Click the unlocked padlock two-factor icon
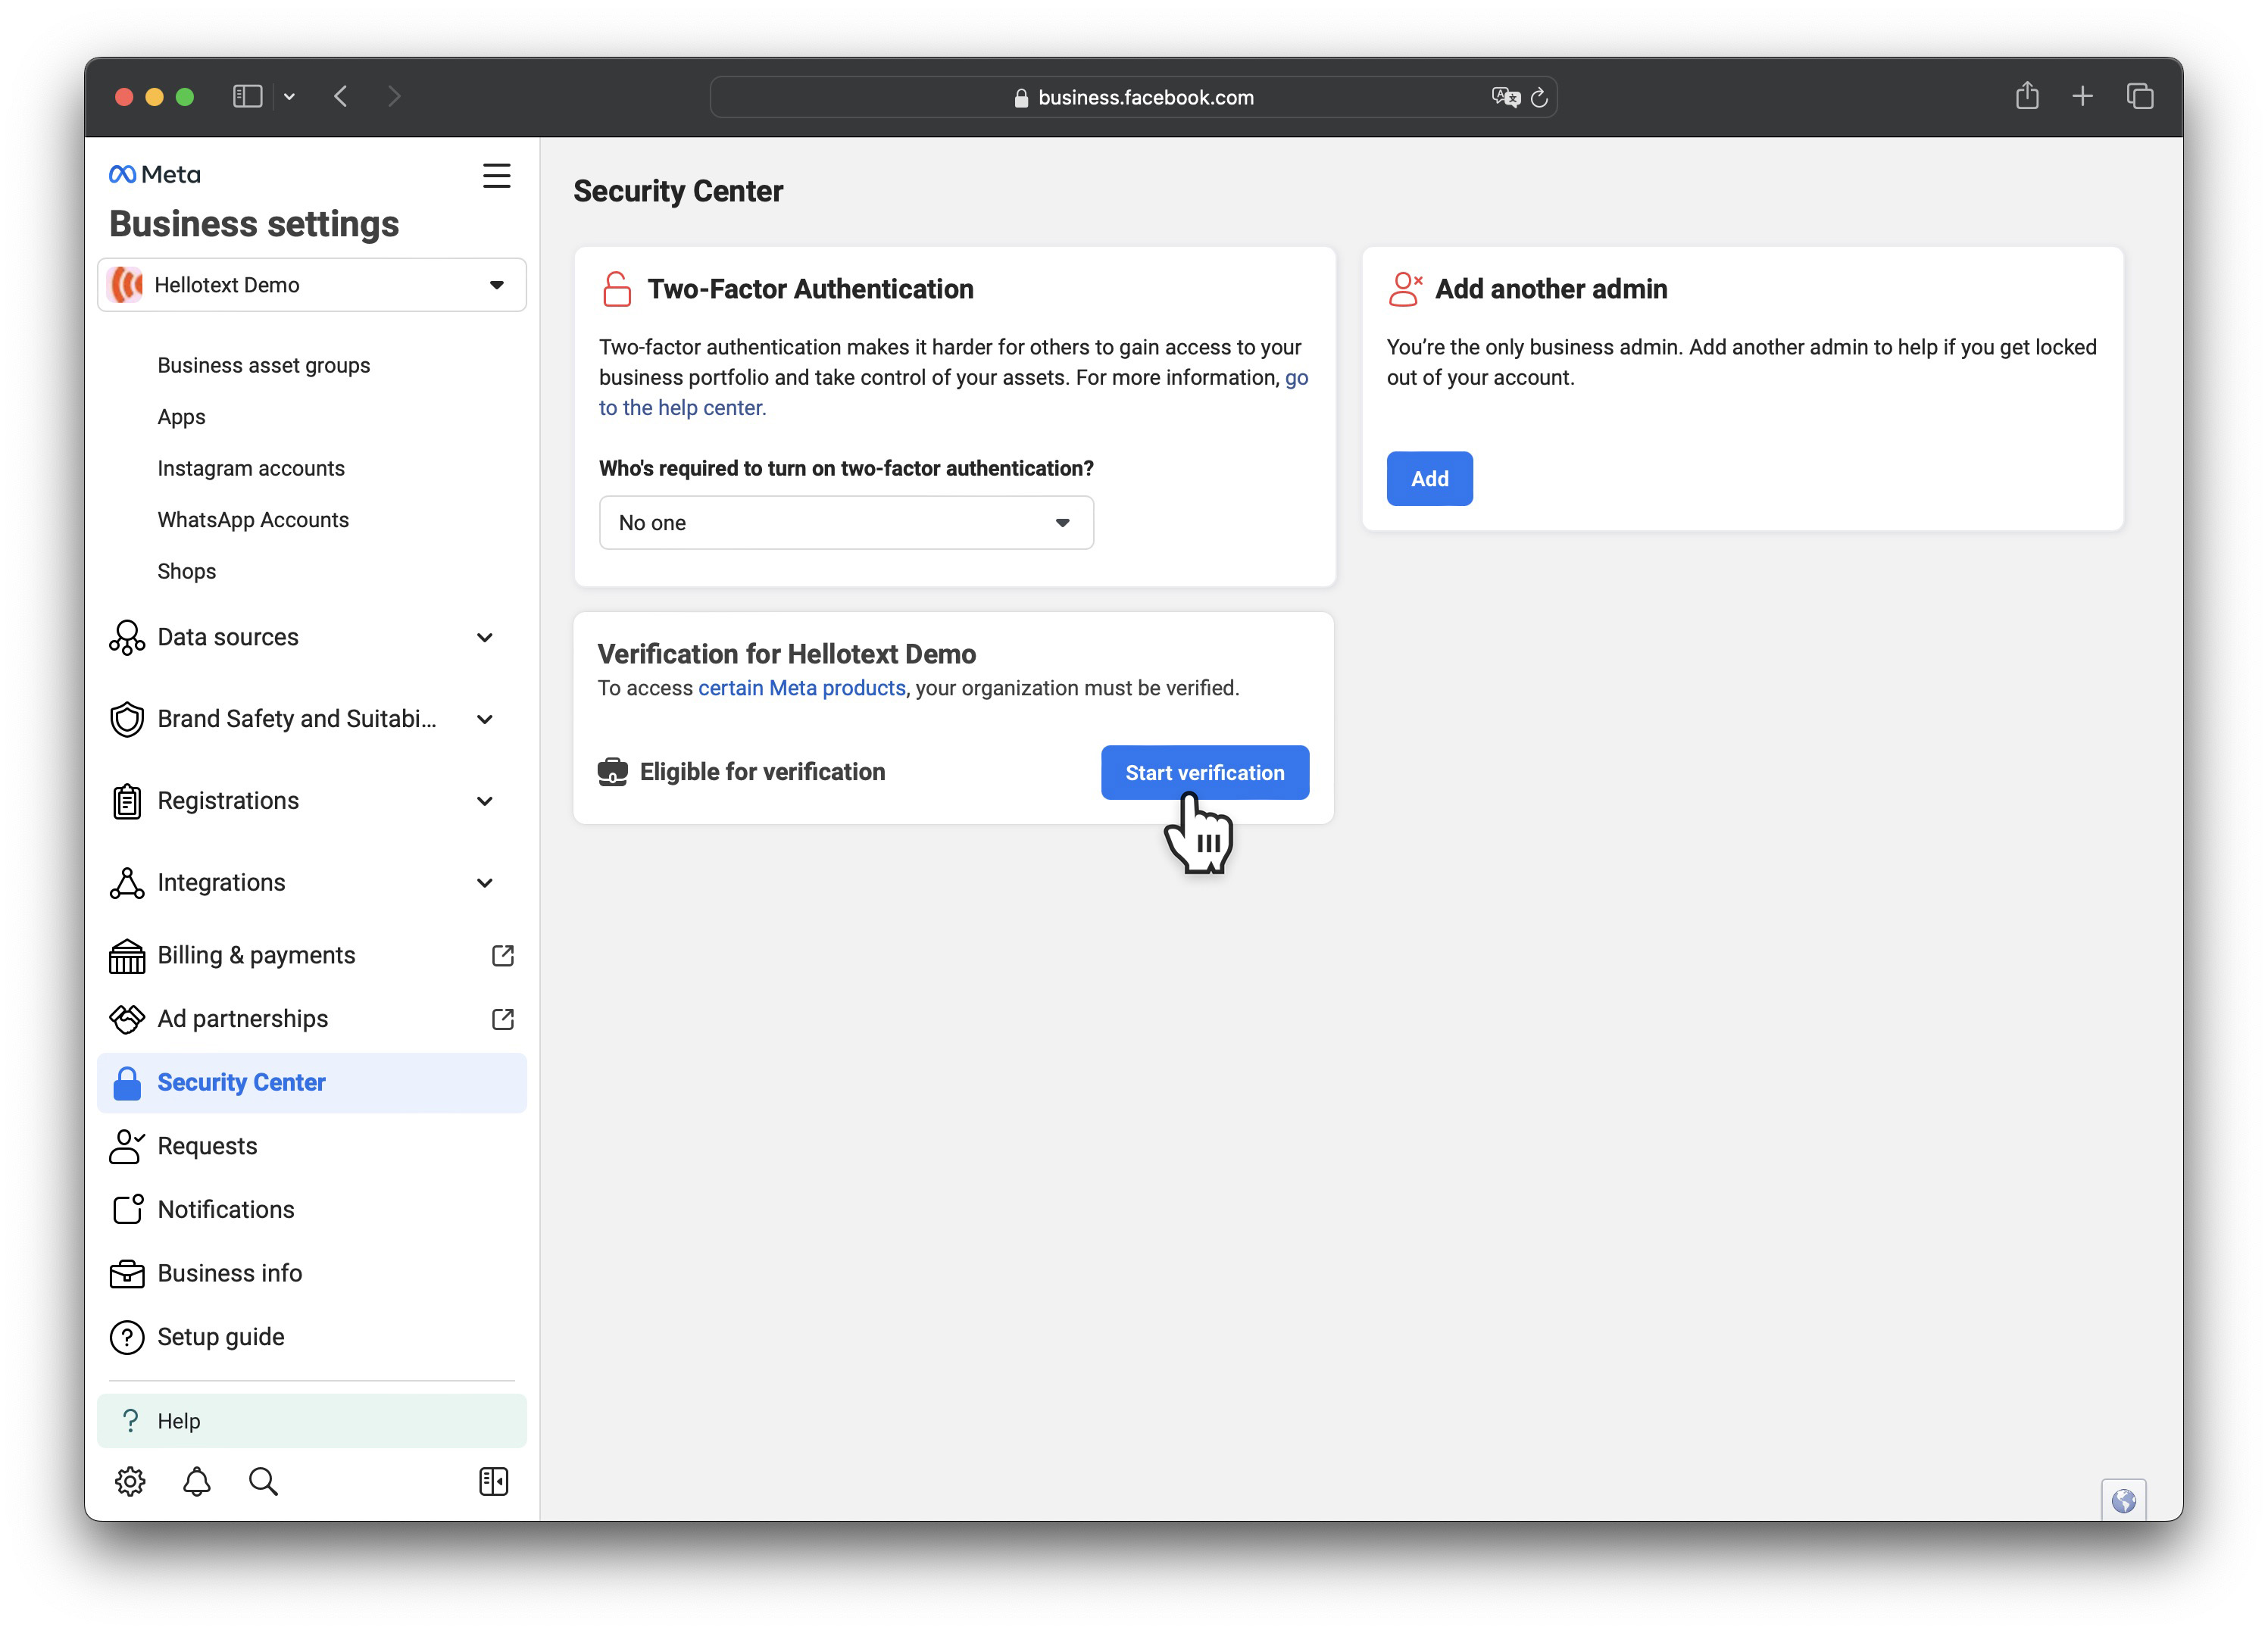Image resolution: width=2268 pixels, height=1633 pixels. point(617,289)
